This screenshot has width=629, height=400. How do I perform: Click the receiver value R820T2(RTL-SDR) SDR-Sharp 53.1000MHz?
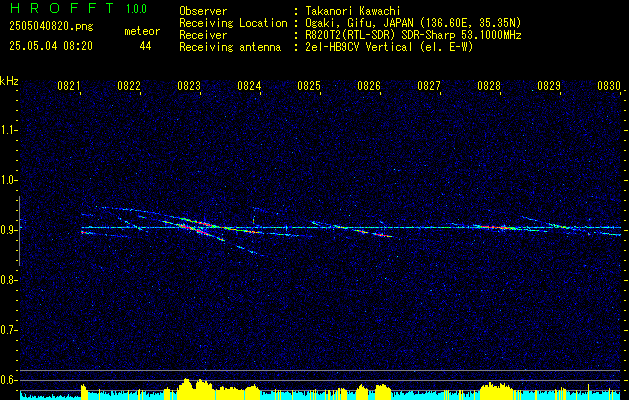click(413, 35)
